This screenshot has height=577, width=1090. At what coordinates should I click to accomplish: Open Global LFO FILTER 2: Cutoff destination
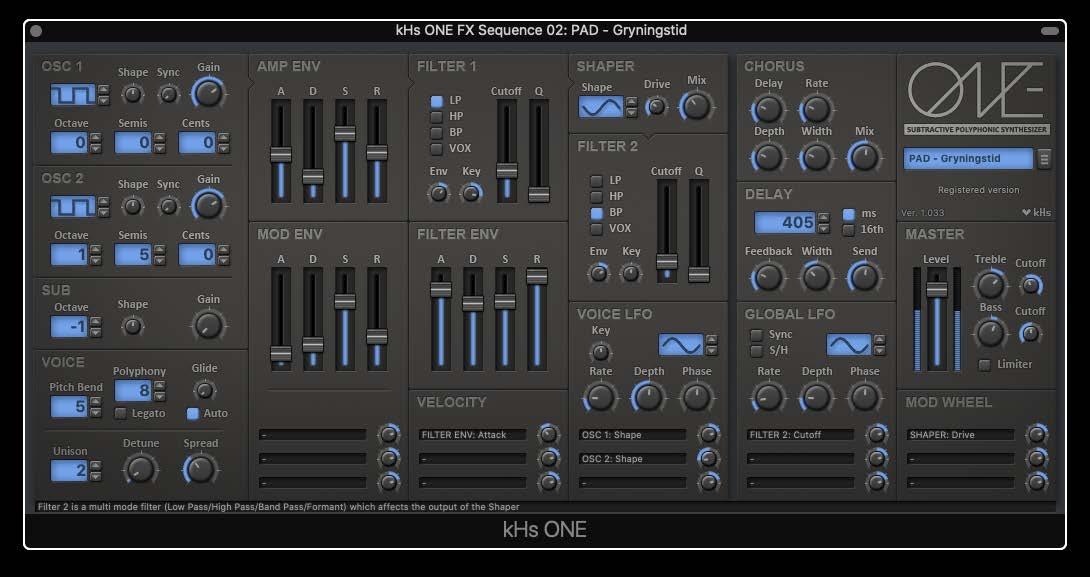point(800,435)
